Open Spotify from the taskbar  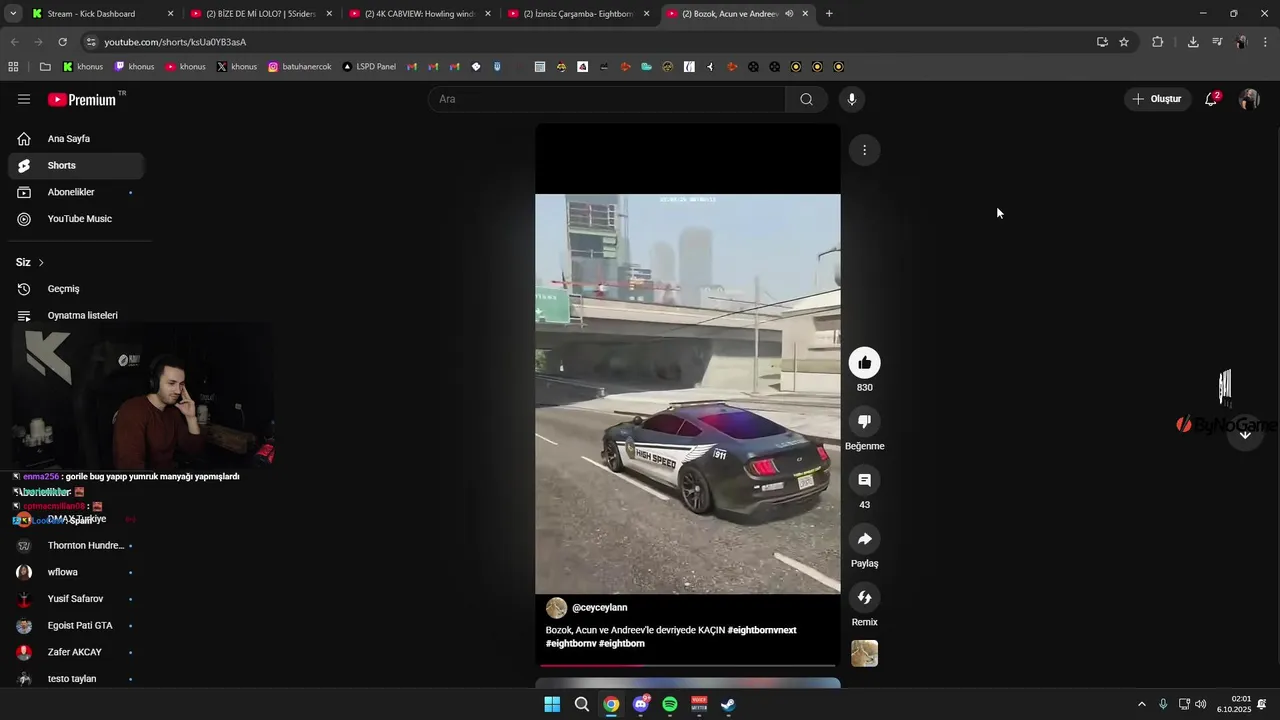click(x=670, y=704)
